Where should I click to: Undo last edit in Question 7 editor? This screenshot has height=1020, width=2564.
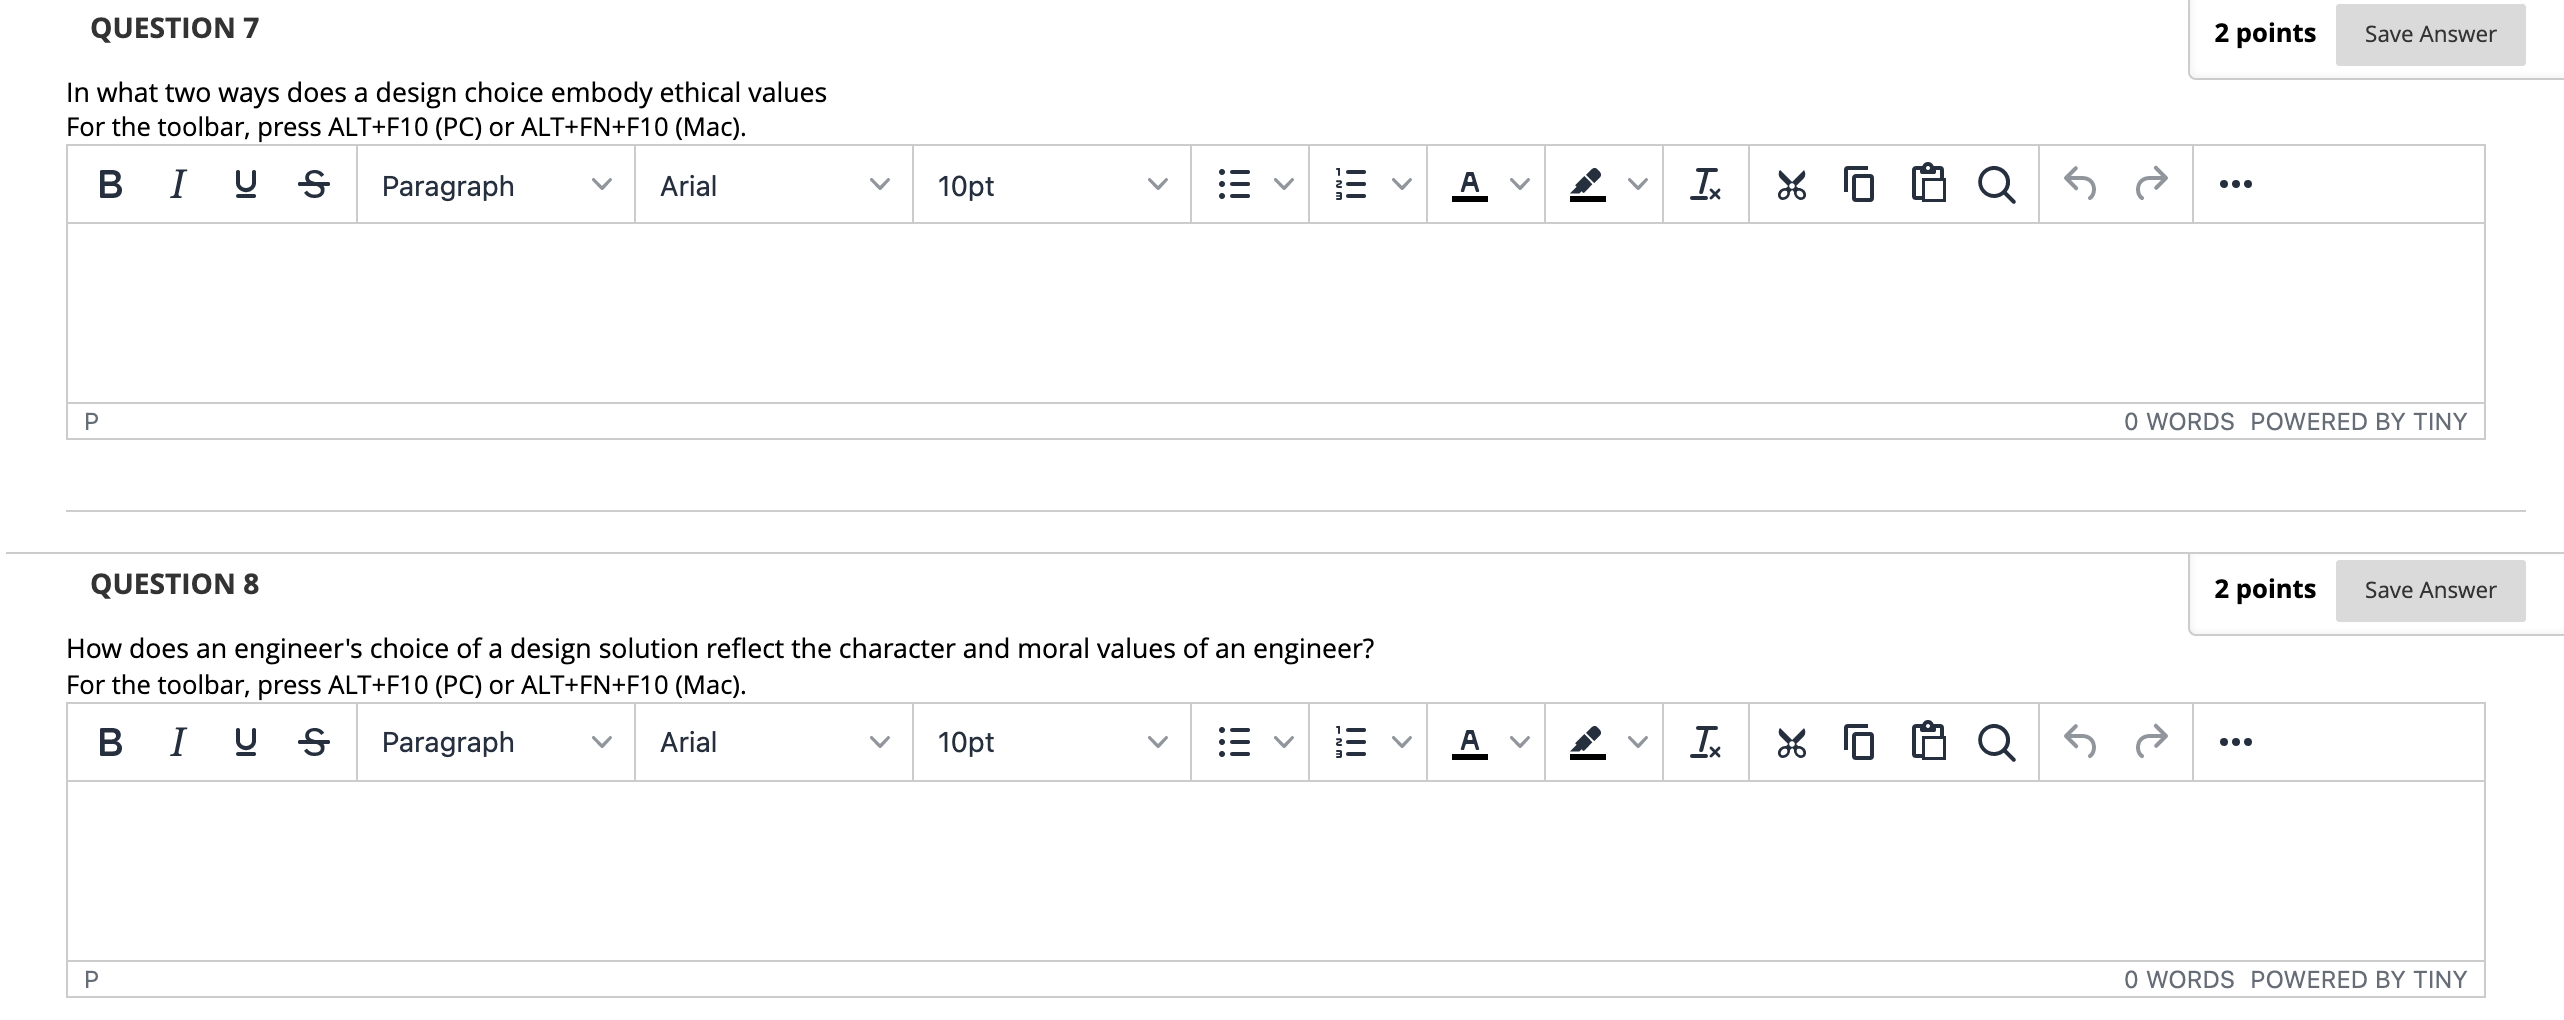pos(2080,185)
